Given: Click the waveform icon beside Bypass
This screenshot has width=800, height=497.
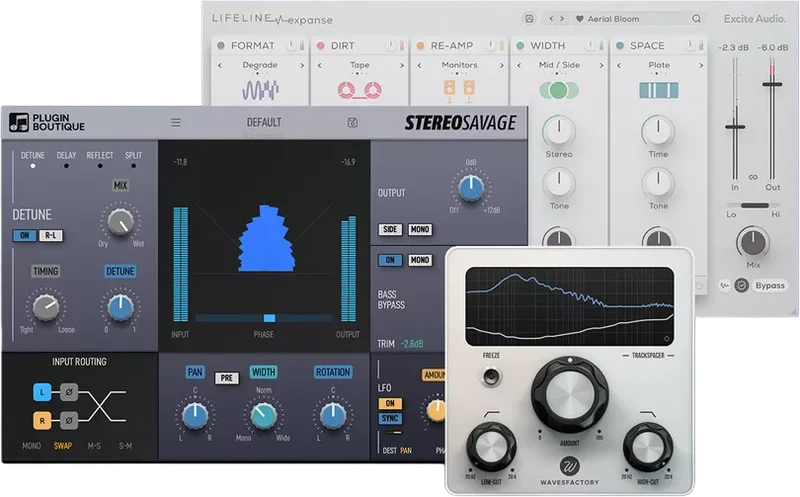Looking at the screenshot, I should [x=725, y=286].
